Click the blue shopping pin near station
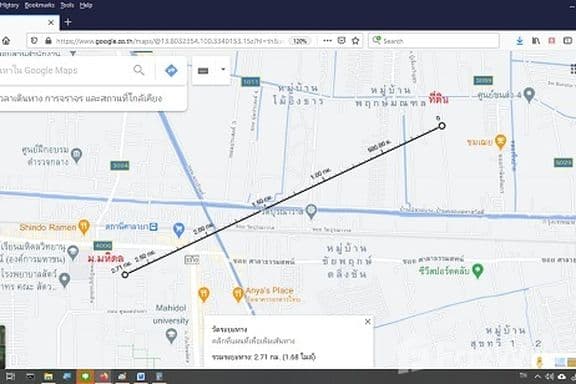 [x=179, y=230]
